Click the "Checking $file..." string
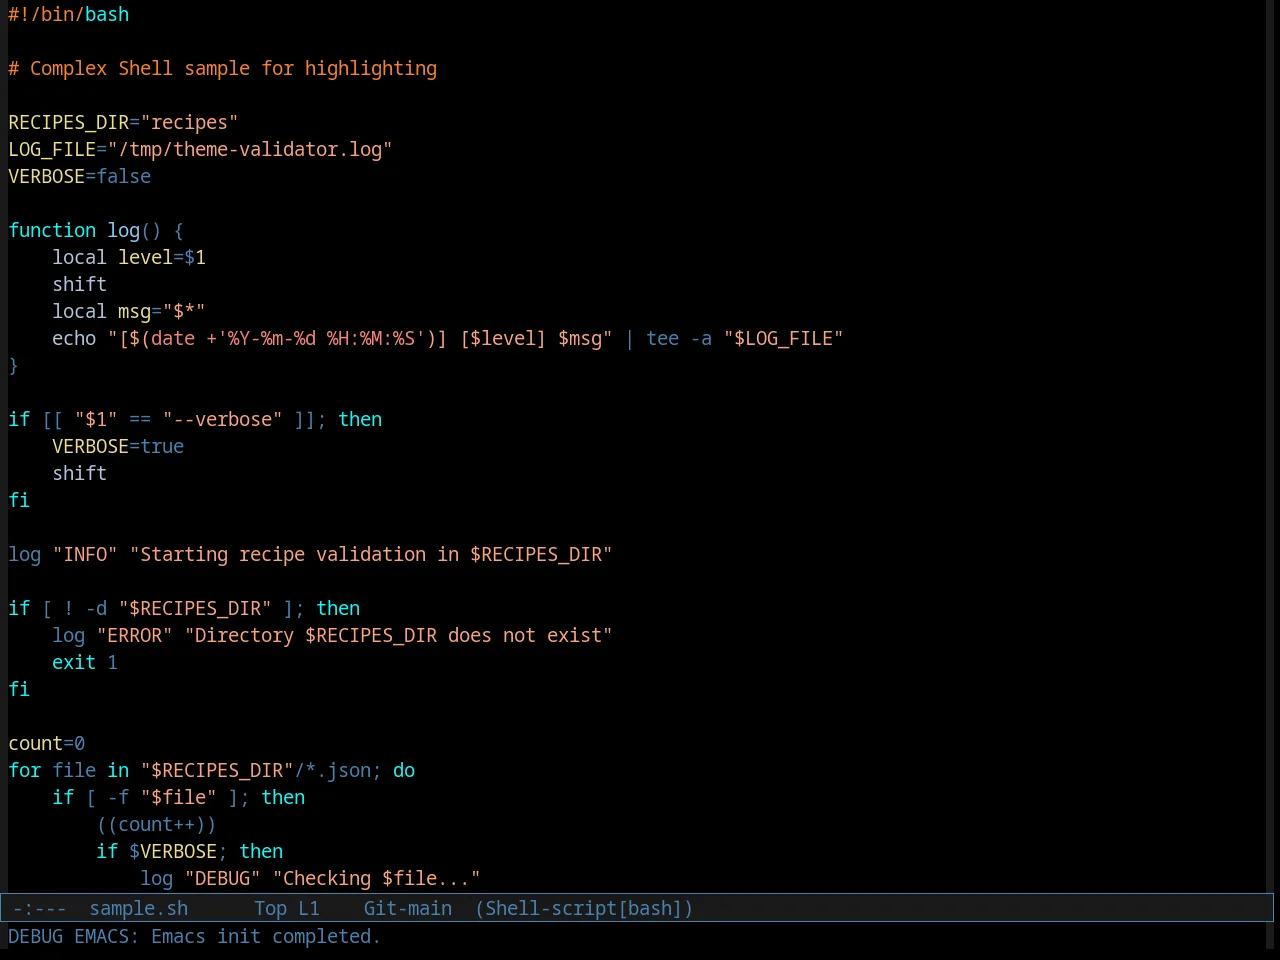Screen dimensions: 1280x960 coord(376,878)
